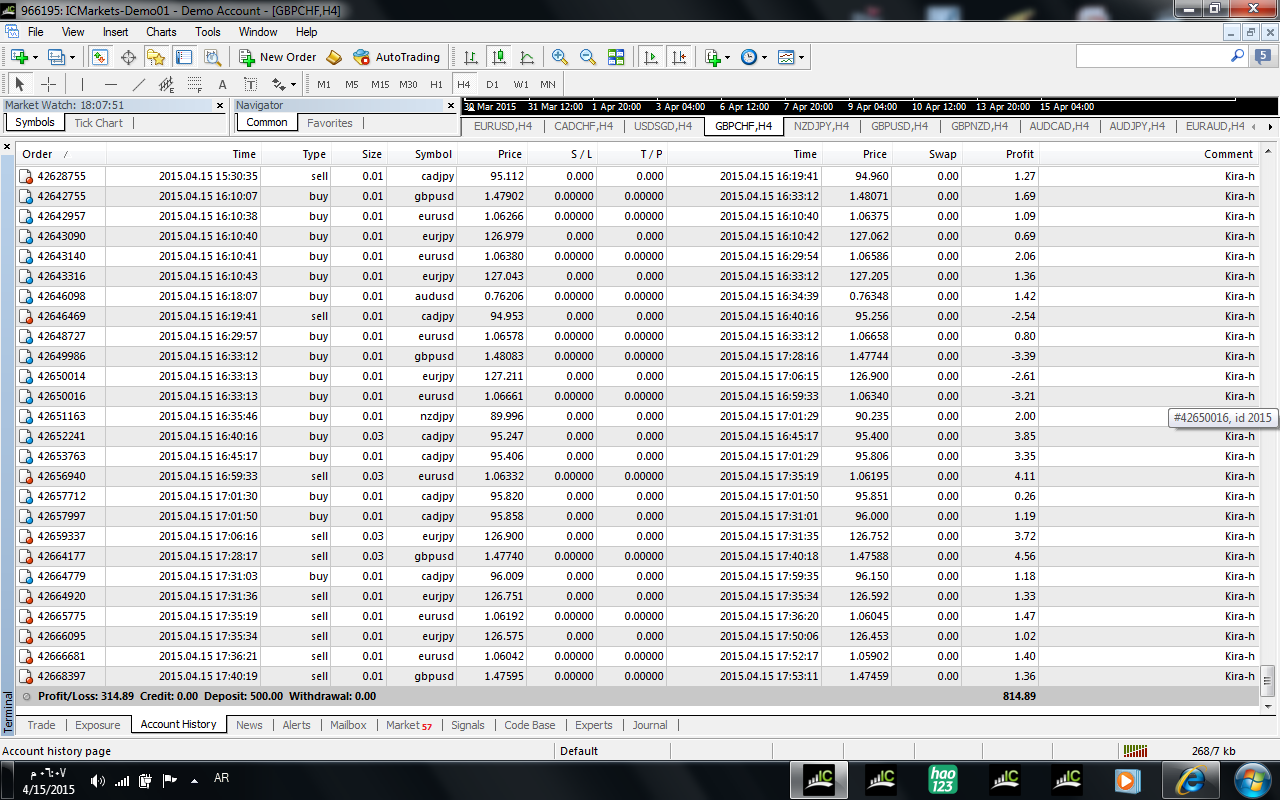
Task: Expand the Profiles dropdown arrow
Action: tap(72, 57)
